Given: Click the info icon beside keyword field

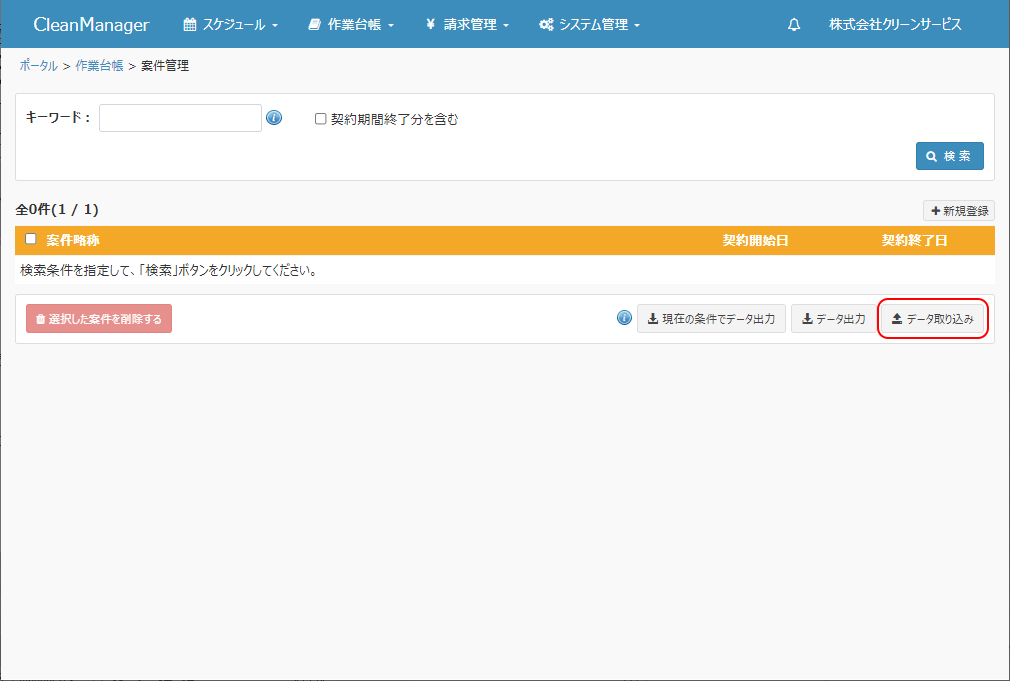Looking at the screenshot, I should [274, 118].
